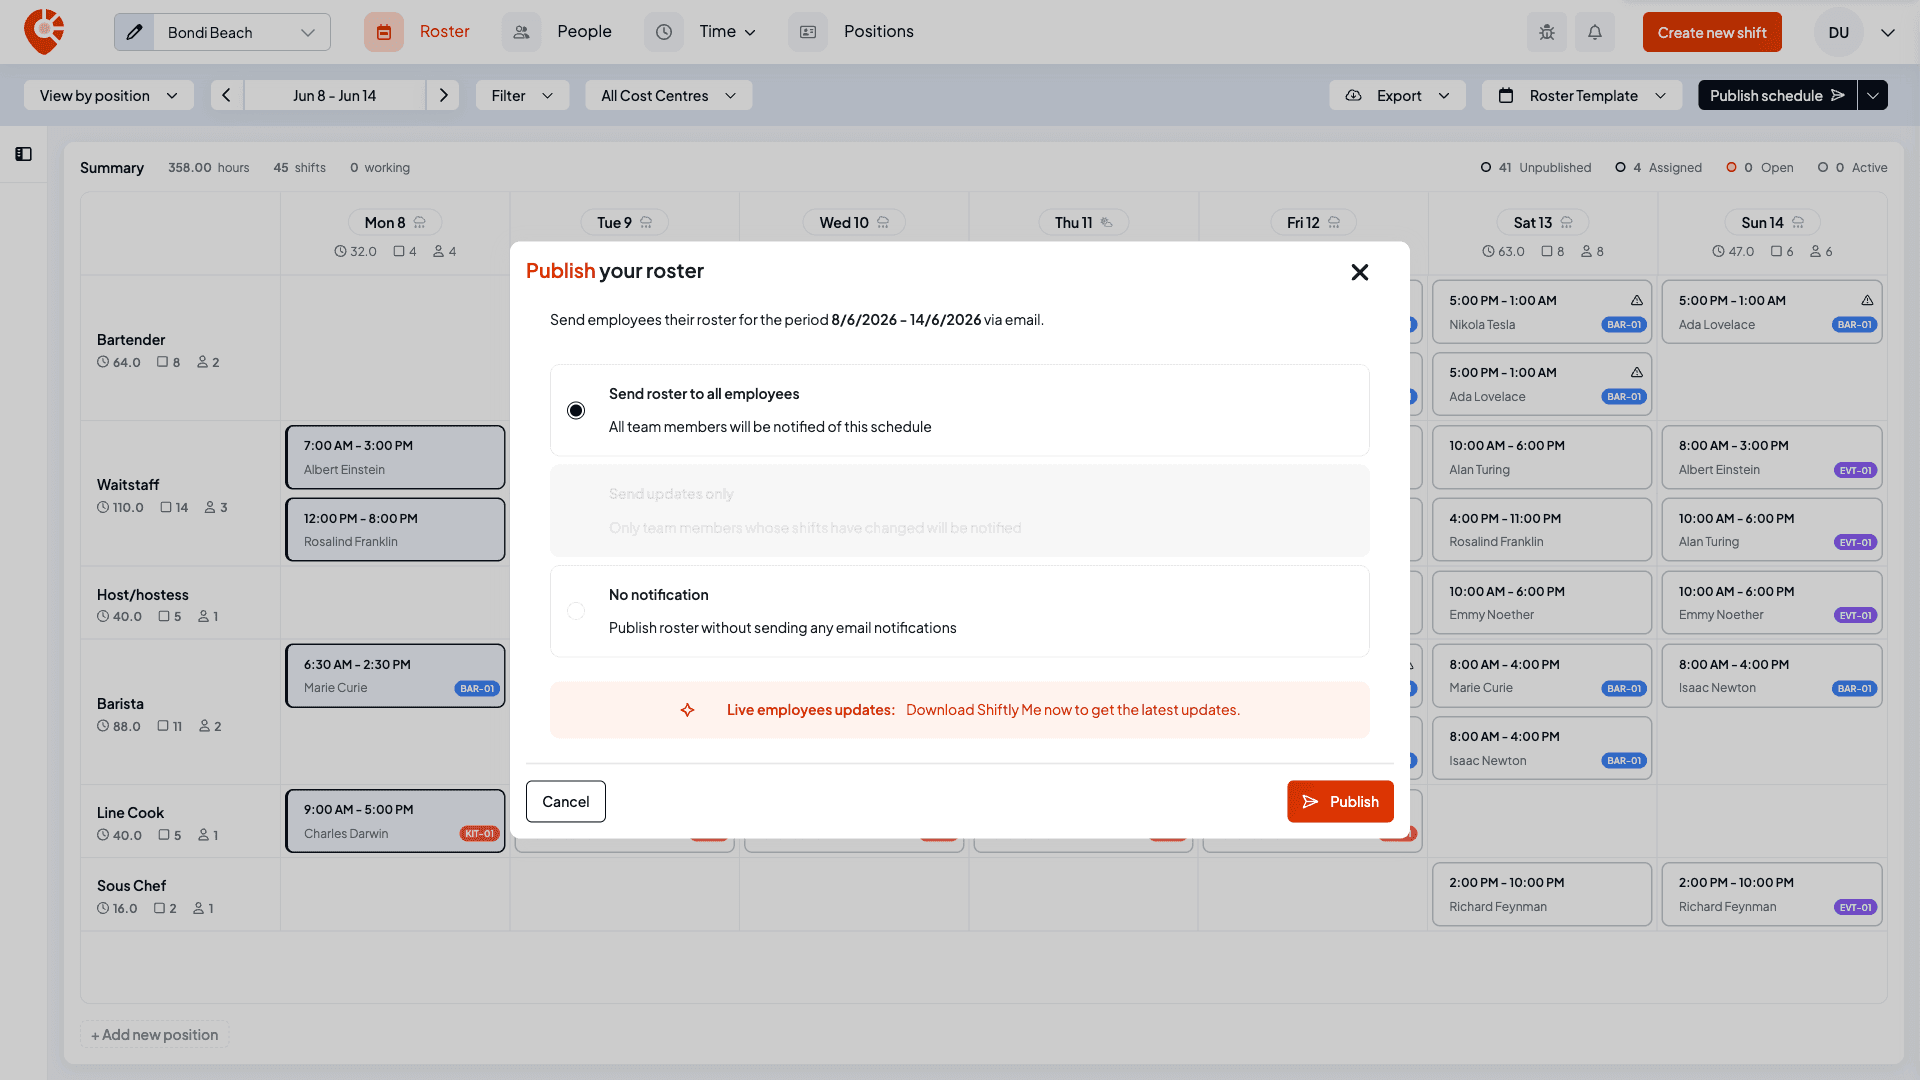The width and height of the screenshot is (1920, 1080).
Task: Click the pencil edit icon beside Bondi Beach
Action: (134, 32)
